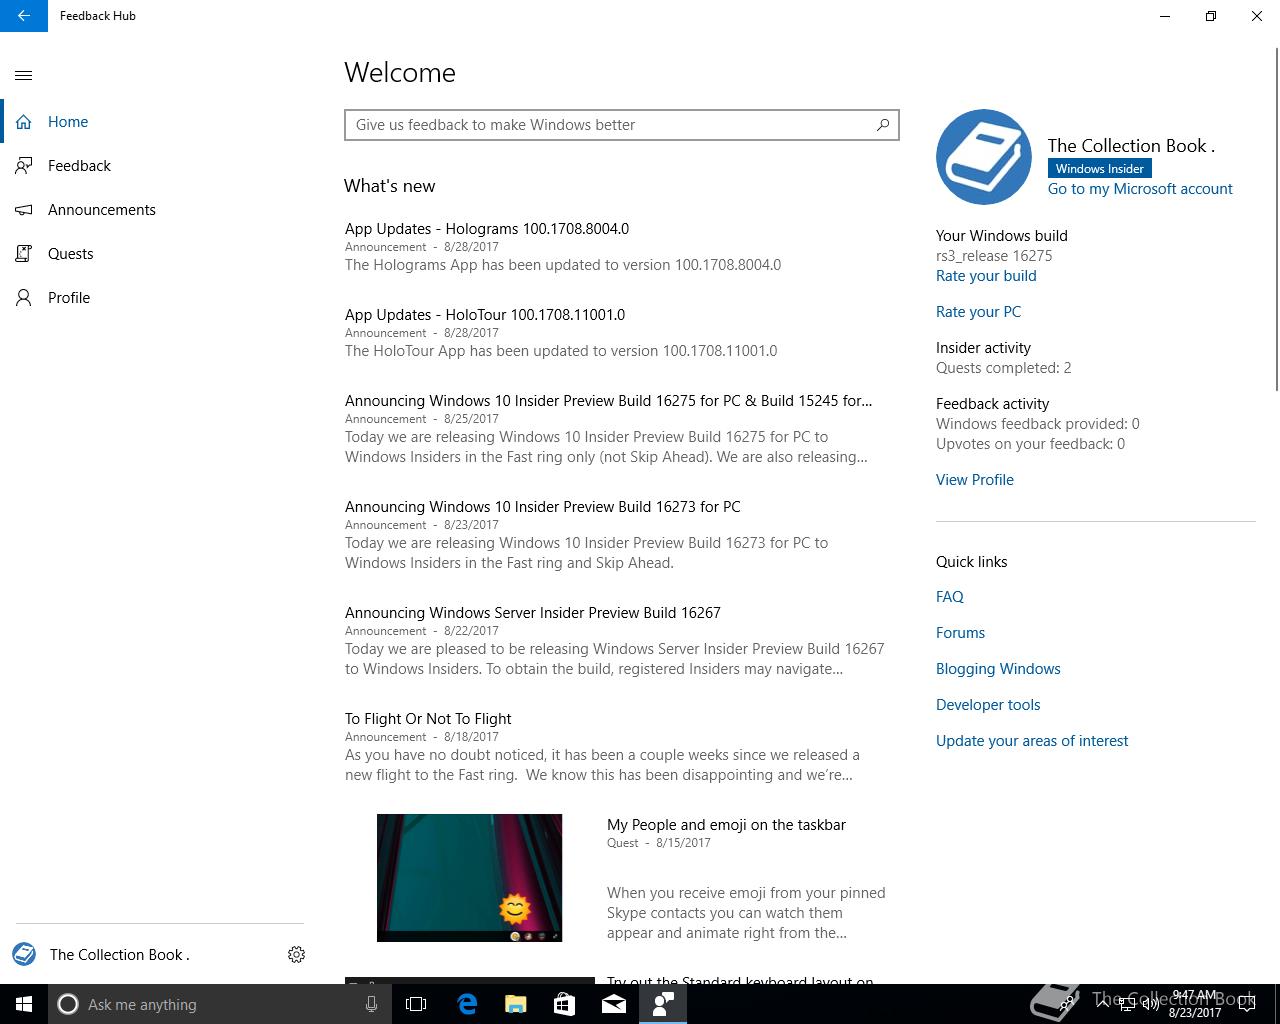Click the Cortana microphone icon
The image size is (1280, 1024).
click(371, 1004)
